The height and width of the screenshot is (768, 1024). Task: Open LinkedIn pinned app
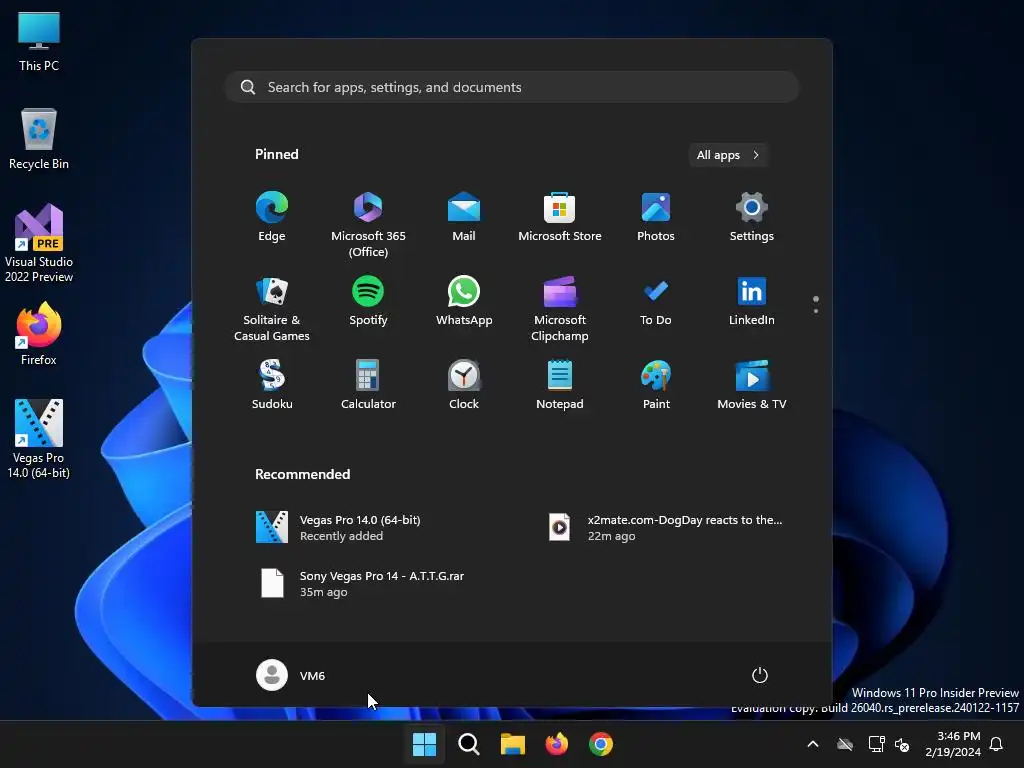pyautogui.click(x=752, y=301)
